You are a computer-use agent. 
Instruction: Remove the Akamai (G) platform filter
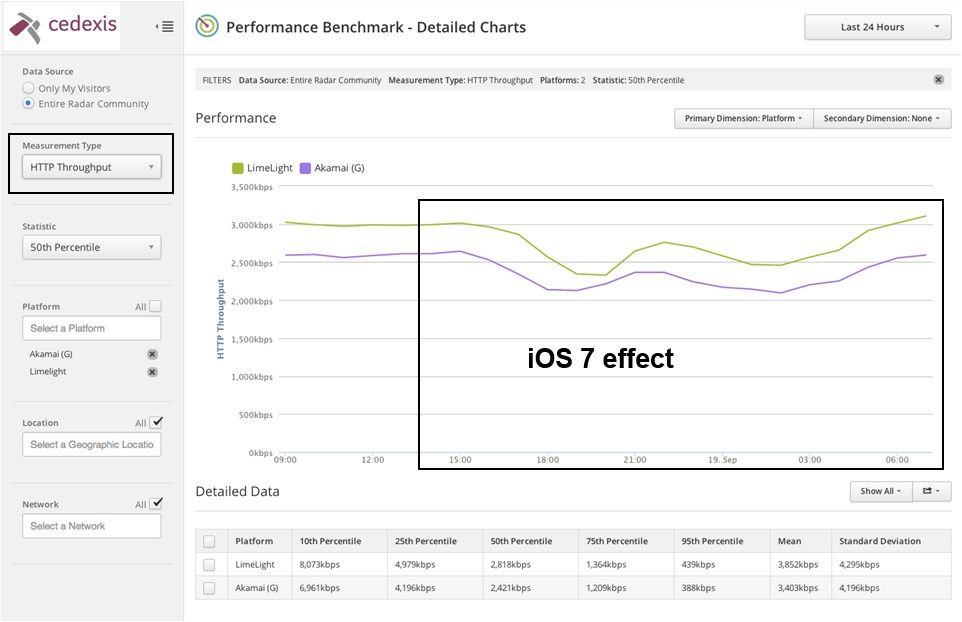pos(152,354)
